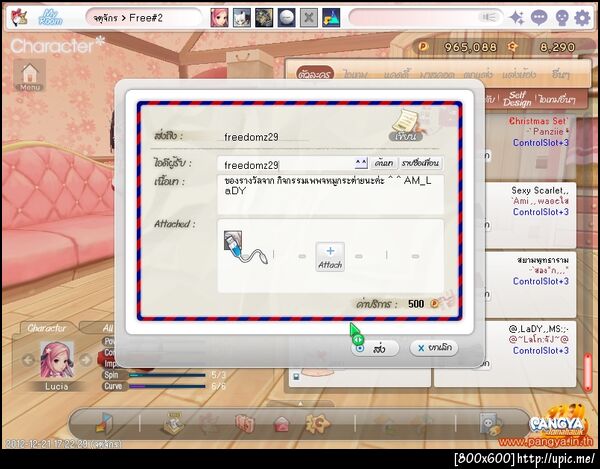The height and width of the screenshot is (469, 600).
Task: Show previous character with left arrow
Action: click(28, 360)
